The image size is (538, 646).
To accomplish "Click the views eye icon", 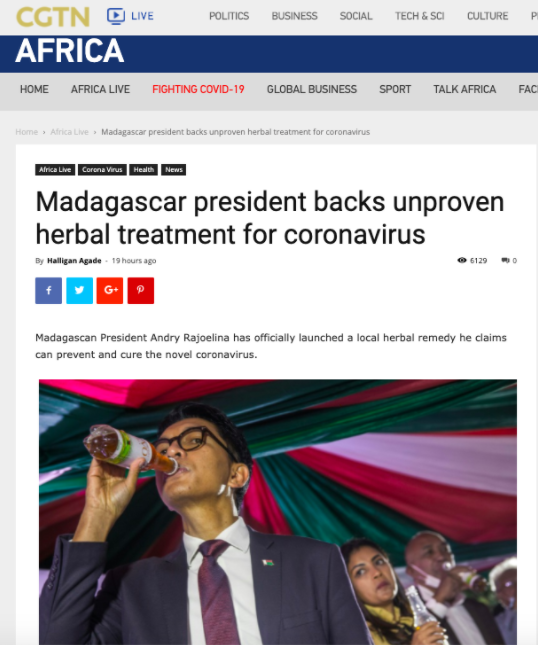I will (462, 260).
